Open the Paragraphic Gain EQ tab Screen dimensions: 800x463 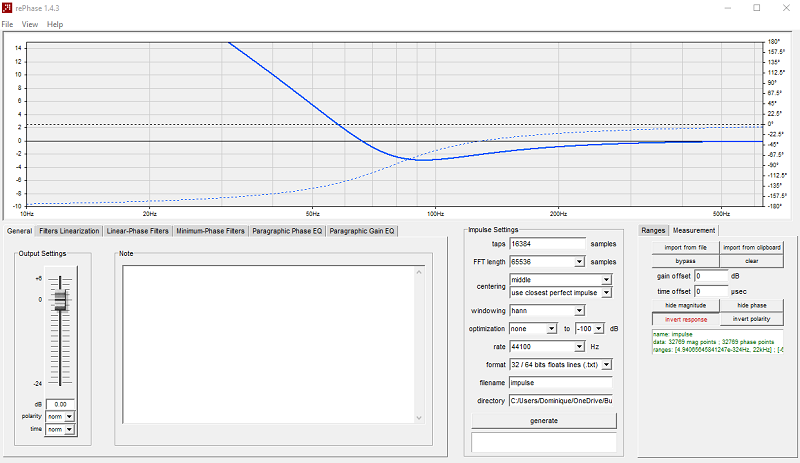(x=362, y=231)
